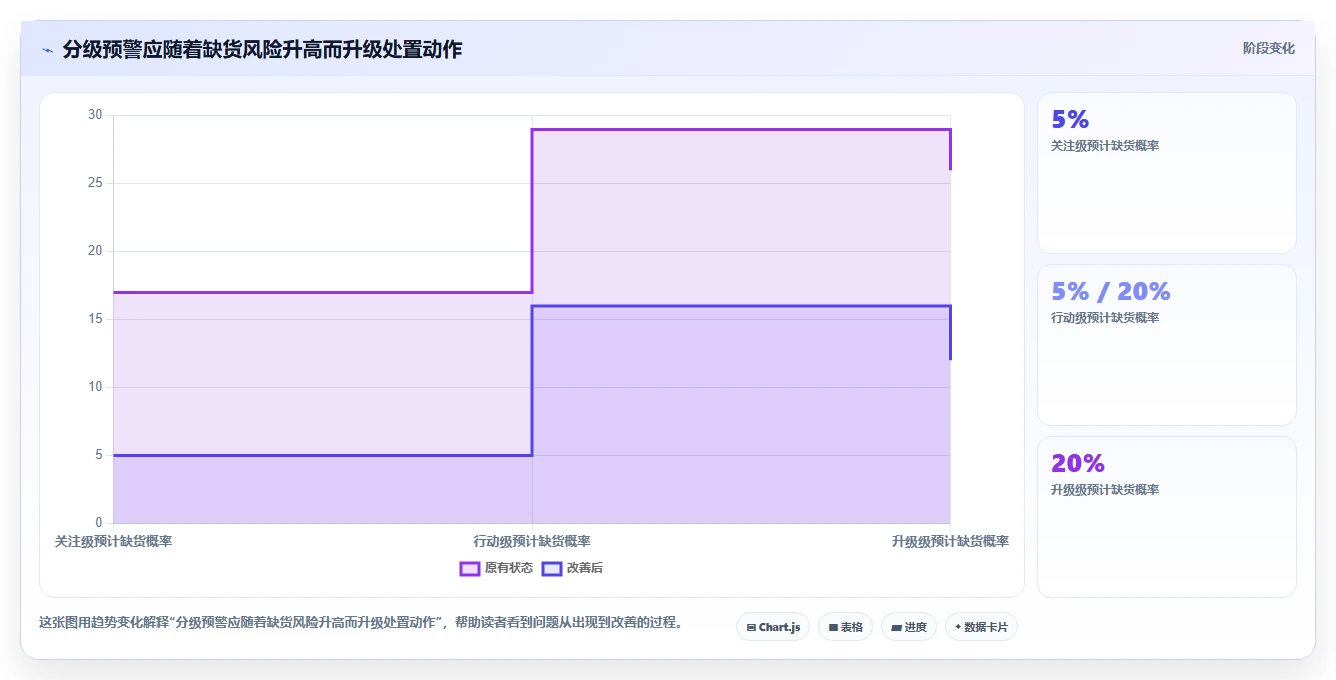Click the trend icon beside the chart title
Viewport: 1336px width, 680px height.
tap(47, 50)
